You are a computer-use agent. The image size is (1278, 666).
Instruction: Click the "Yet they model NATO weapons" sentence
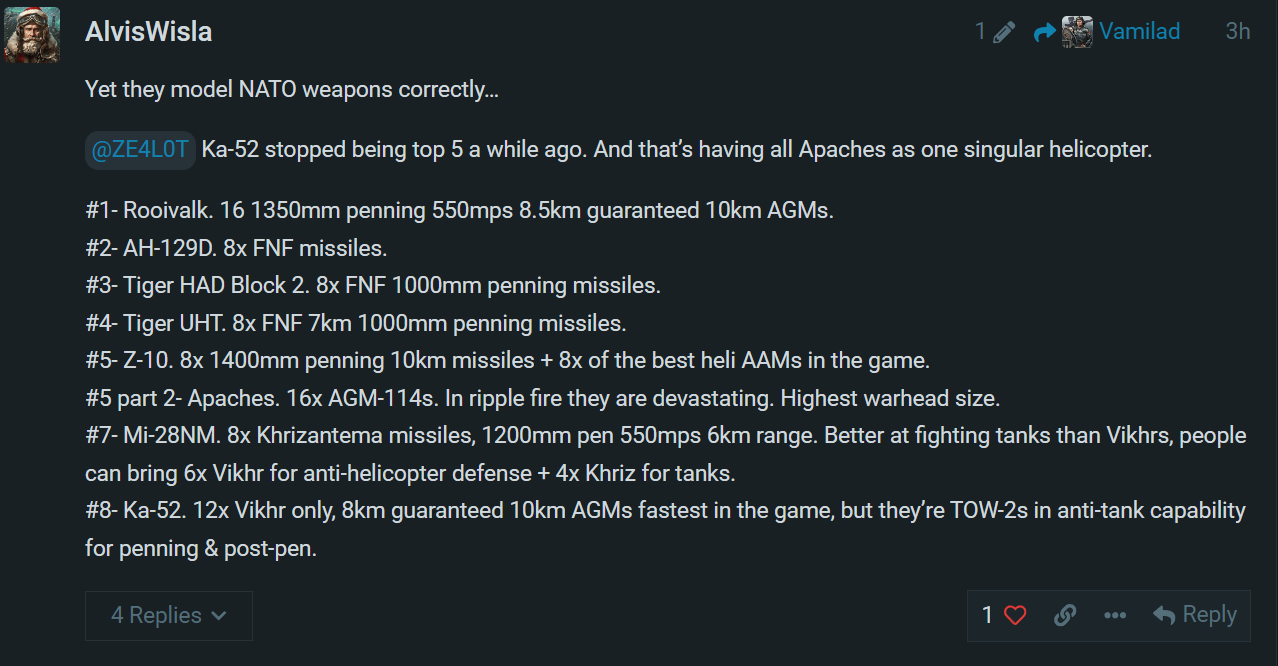pyautogui.click(x=292, y=89)
